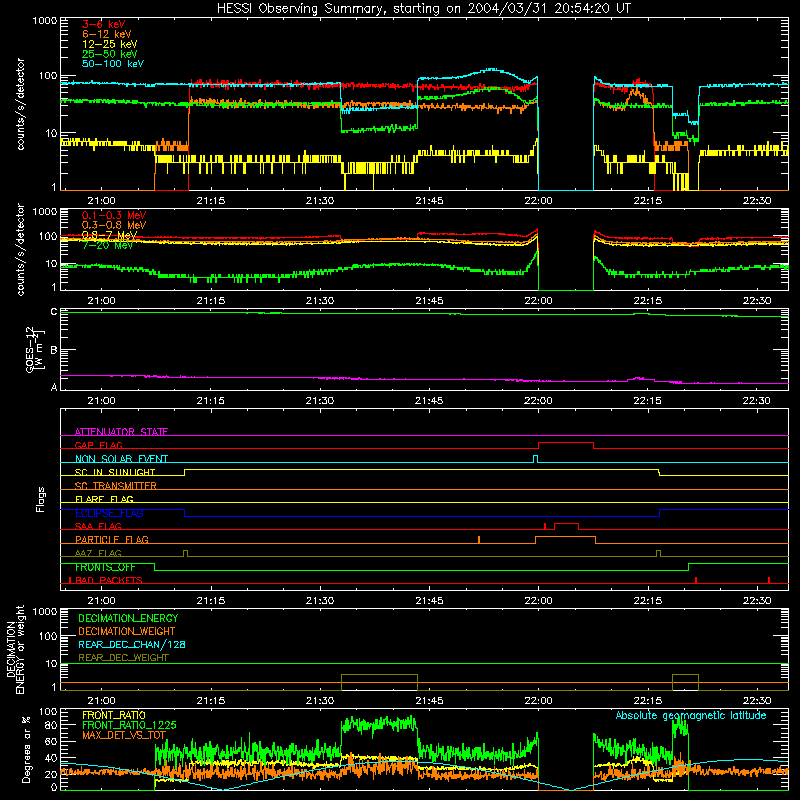Click the 1000 tick label of keV panel

pos(45,21)
